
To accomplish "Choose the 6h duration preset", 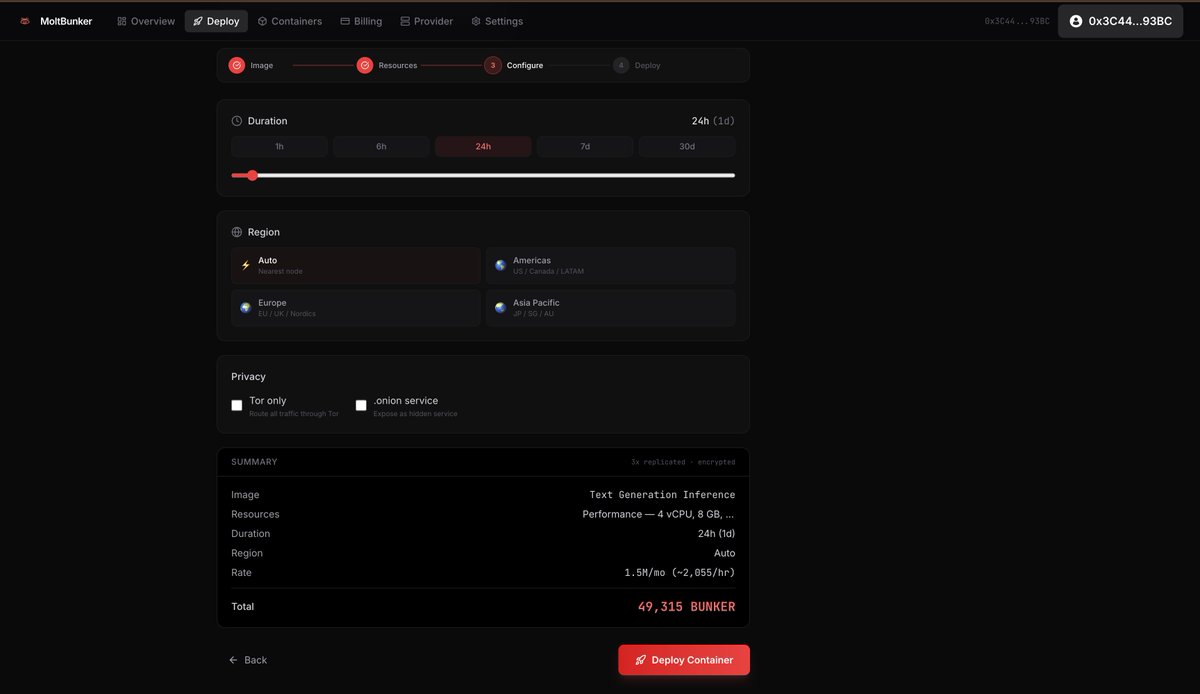I will click(381, 147).
